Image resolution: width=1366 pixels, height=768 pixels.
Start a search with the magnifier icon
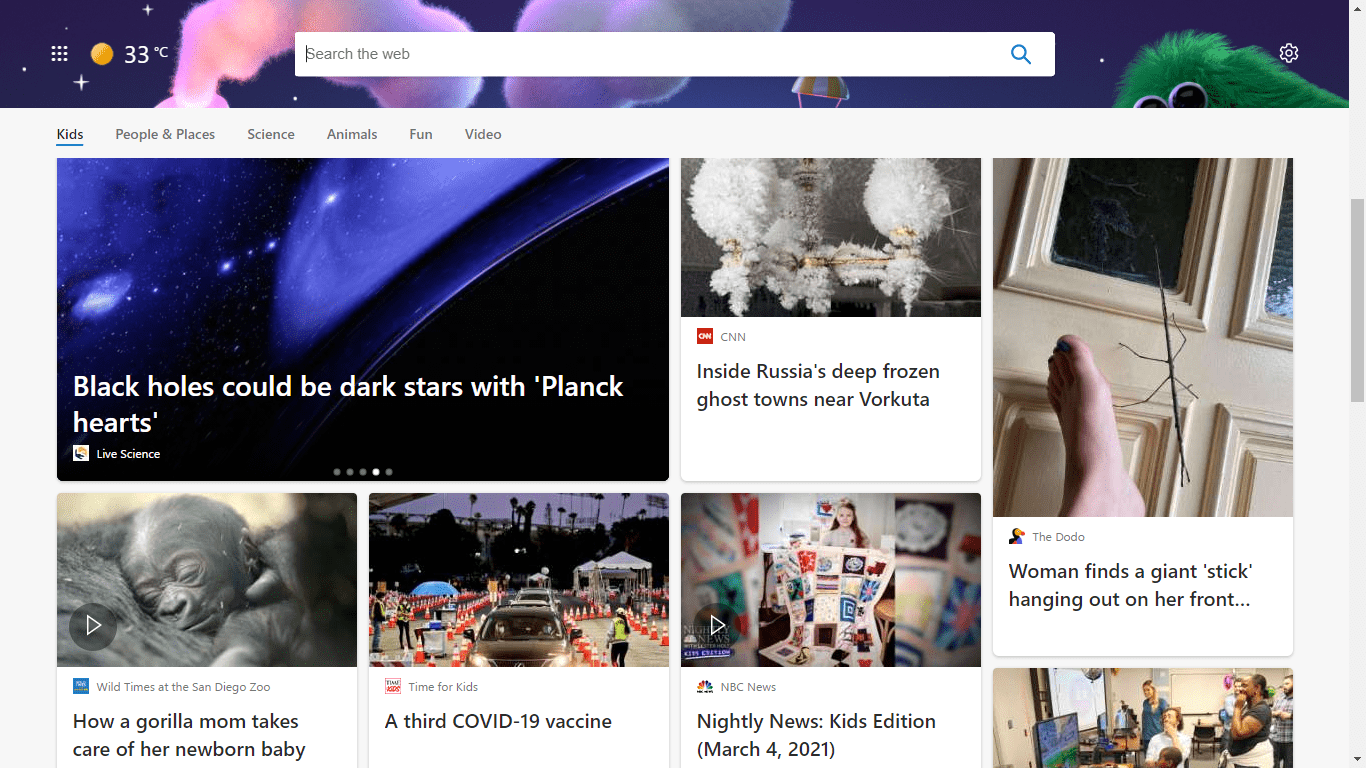click(x=1021, y=54)
